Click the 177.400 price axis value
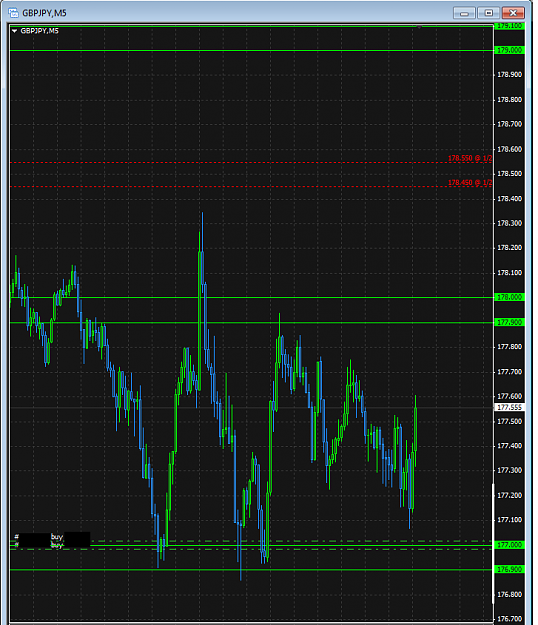This screenshot has height=625, width=538. click(x=509, y=446)
